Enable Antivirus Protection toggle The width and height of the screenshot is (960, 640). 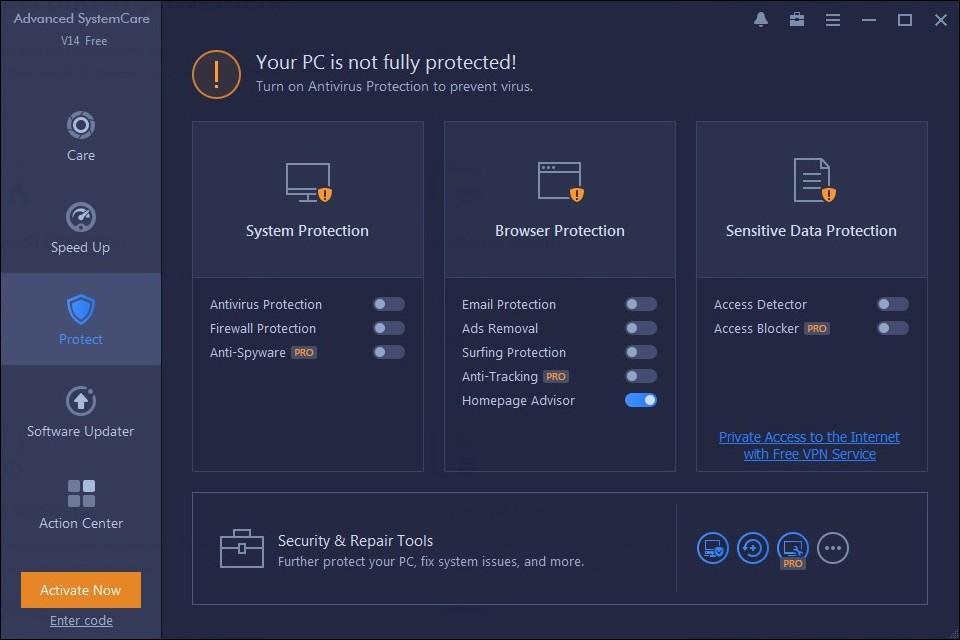pyautogui.click(x=389, y=304)
